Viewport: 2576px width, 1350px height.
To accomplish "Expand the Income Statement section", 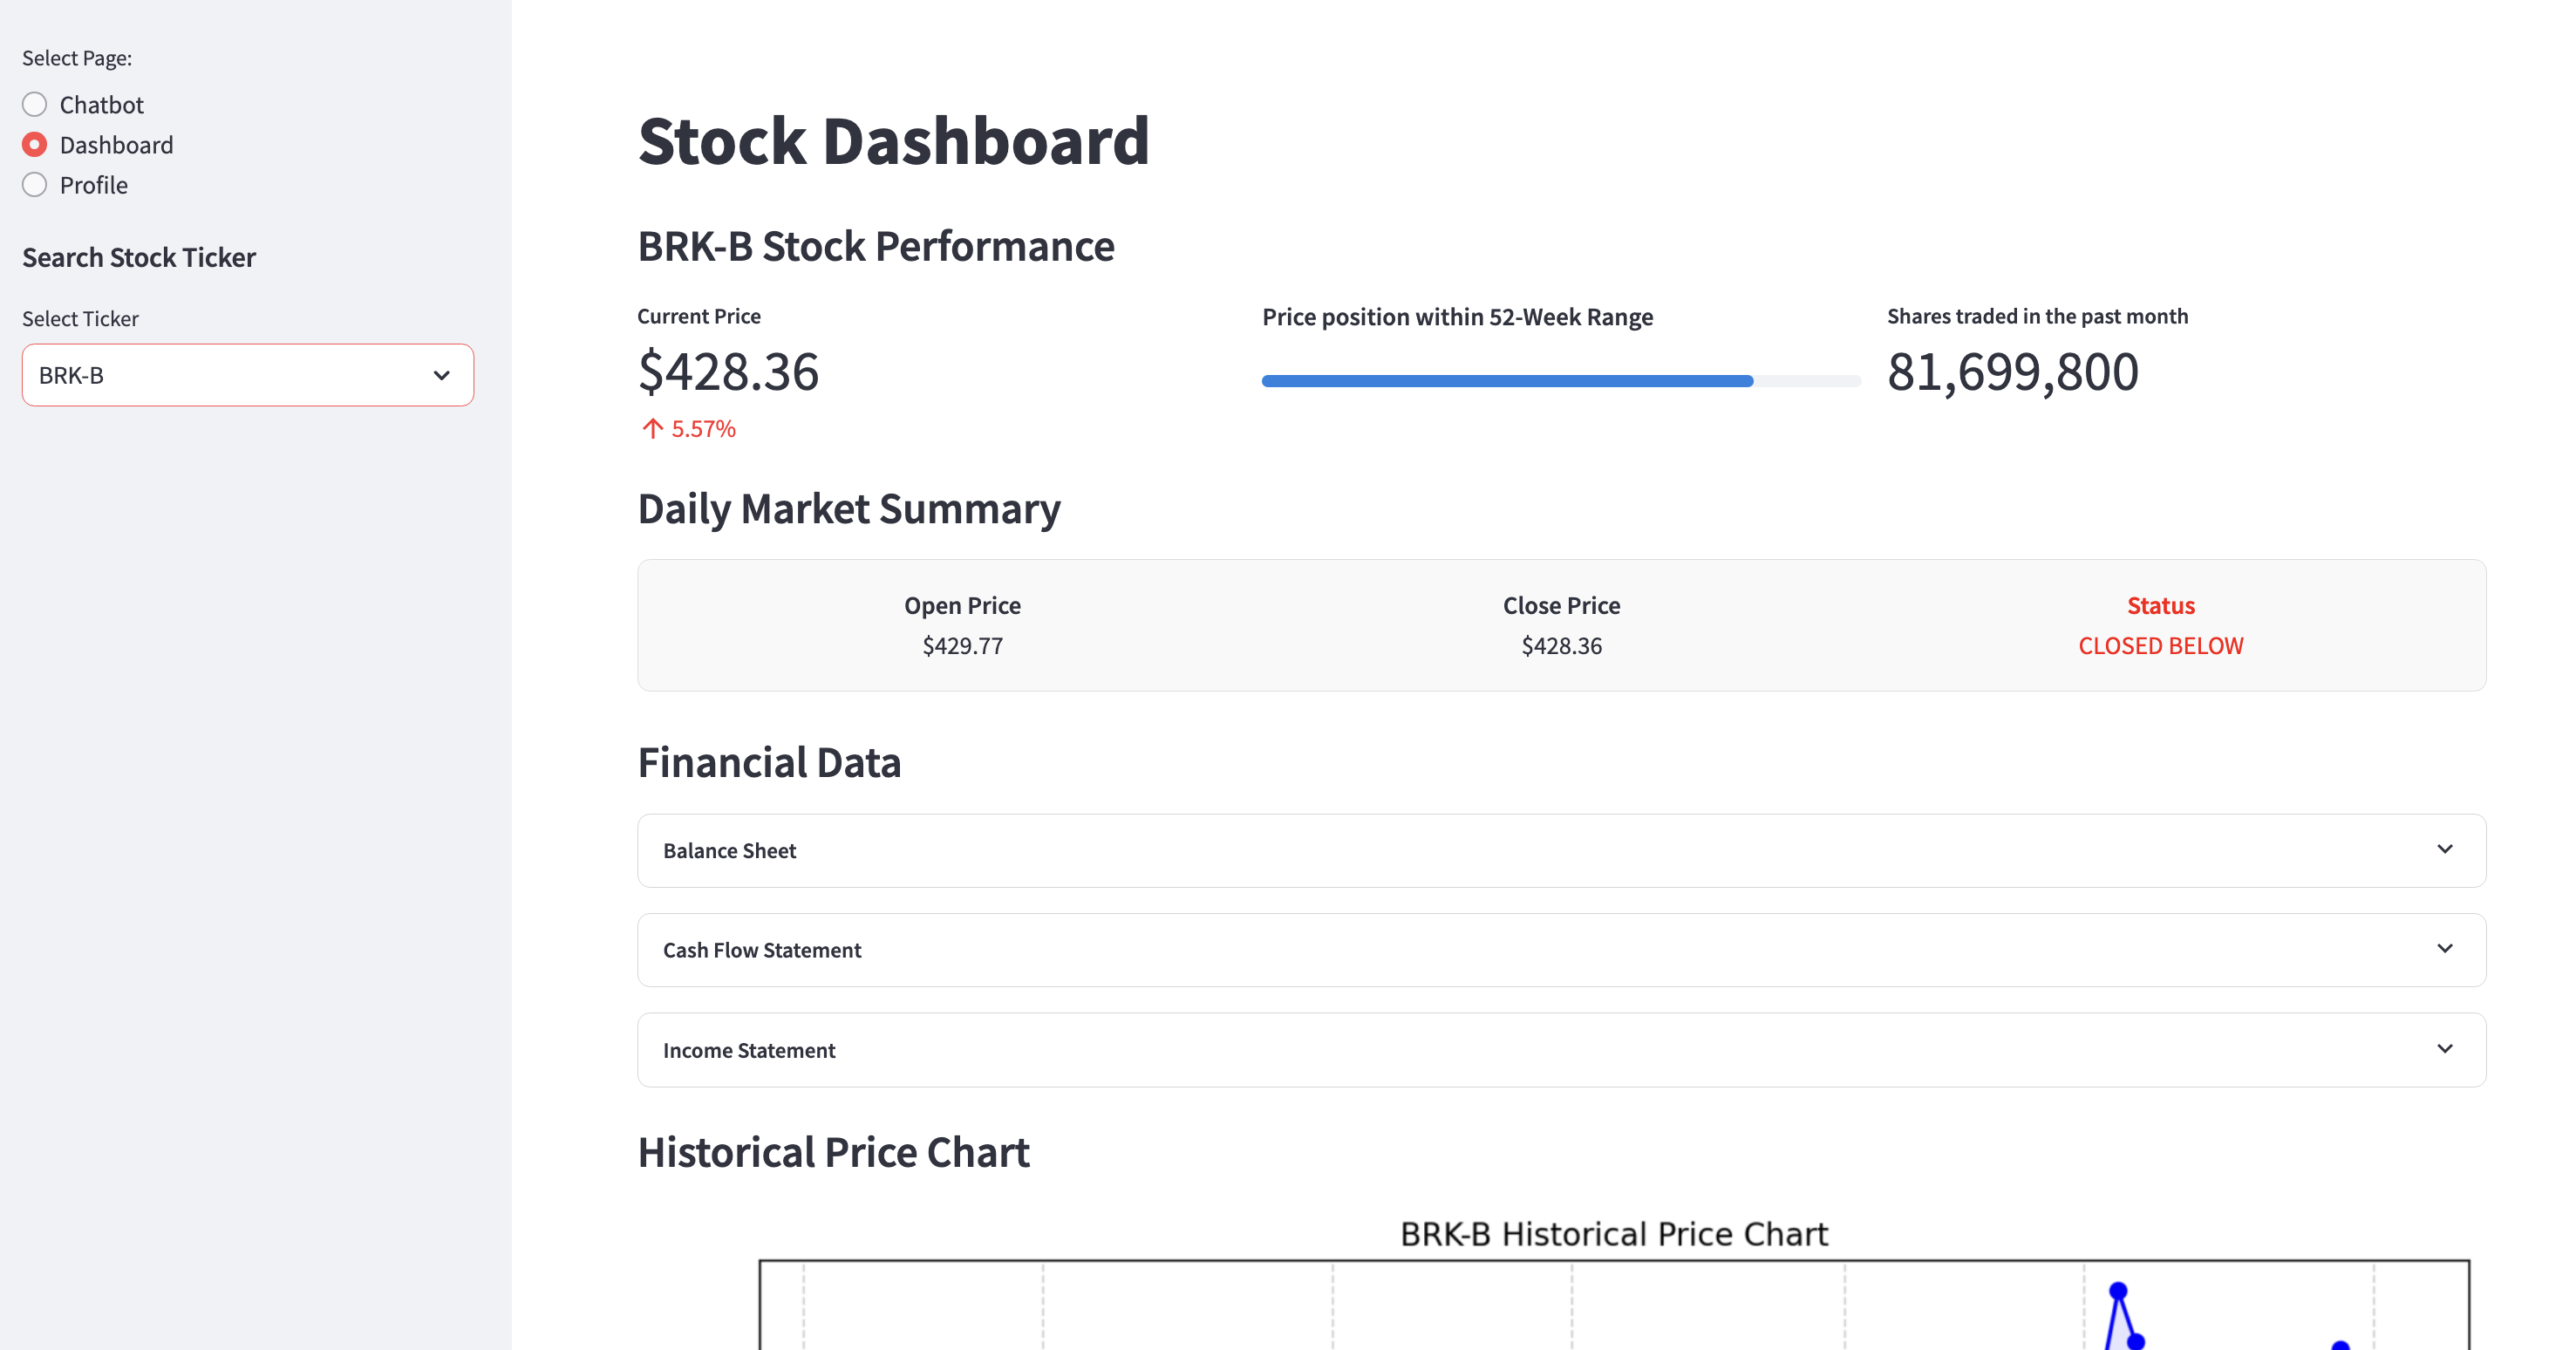I will [1560, 1050].
